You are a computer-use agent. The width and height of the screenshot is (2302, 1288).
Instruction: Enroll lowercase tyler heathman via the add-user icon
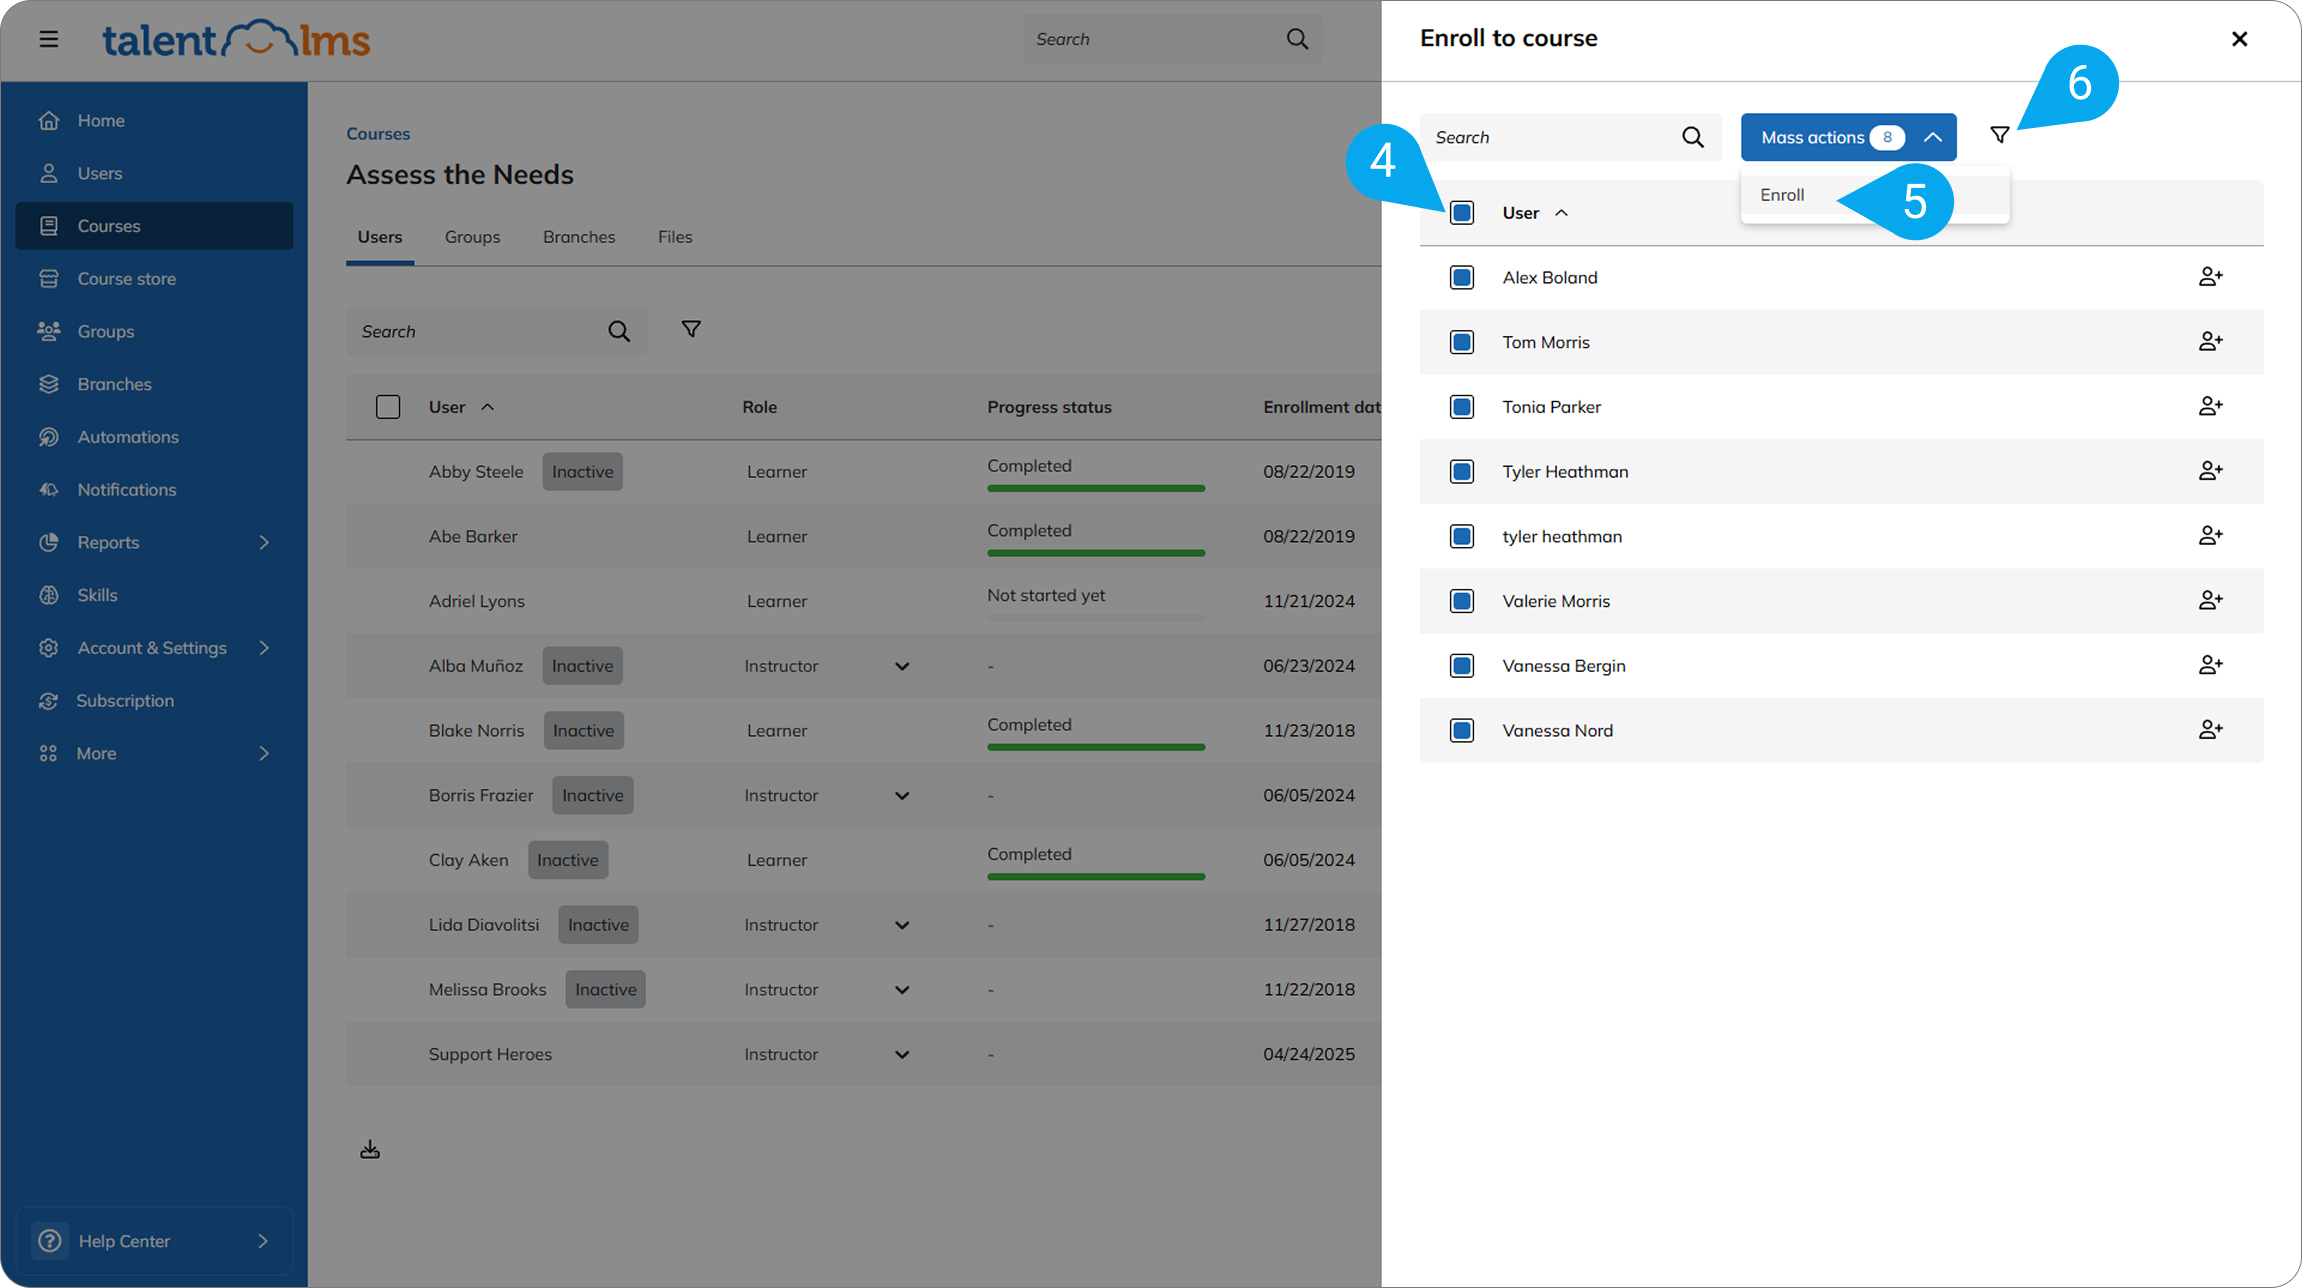pos(2210,536)
